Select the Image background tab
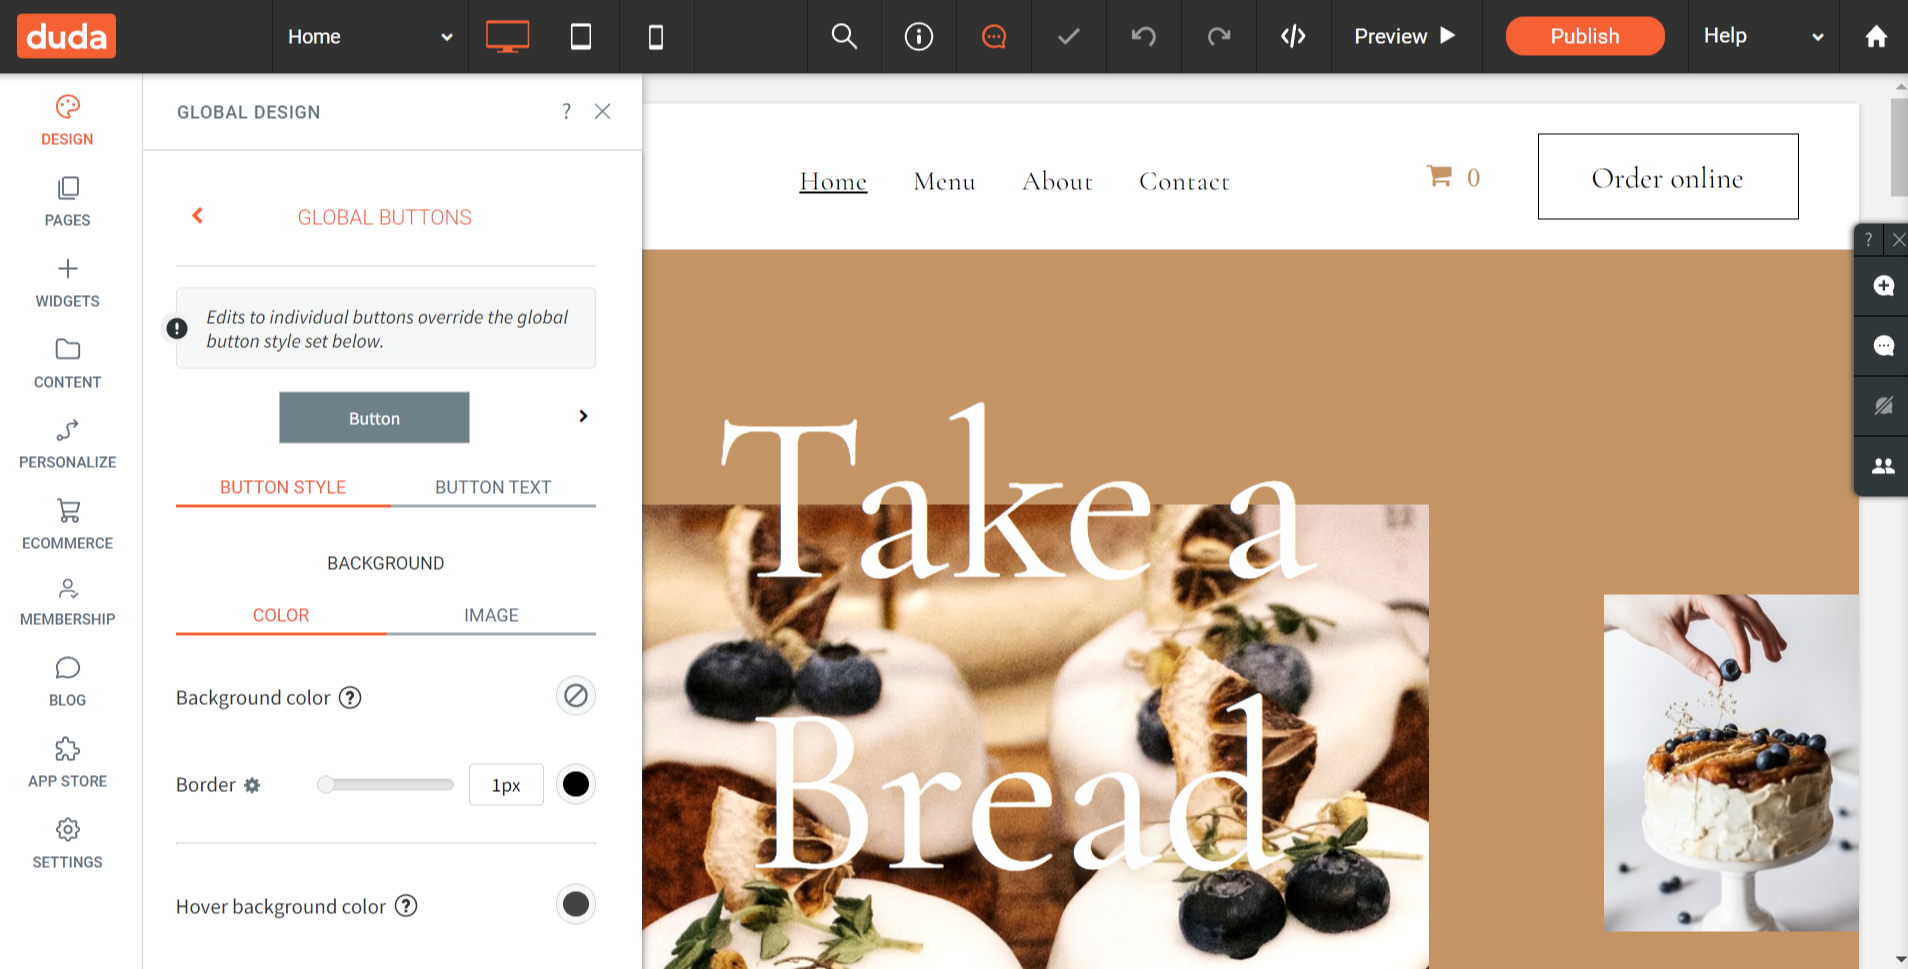Image resolution: width=1908 pixels, height=969 pixels. click(x=491, y=615)
